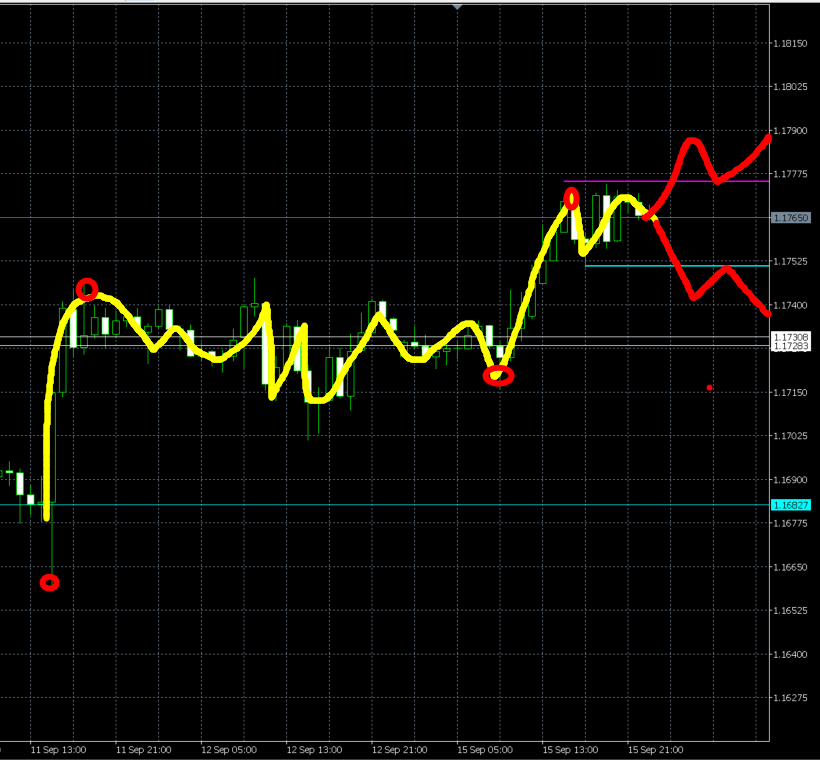Click the 15 Sep 21:00 time label
The width and height of the screenshot is (820, 760).
[655, 750]
